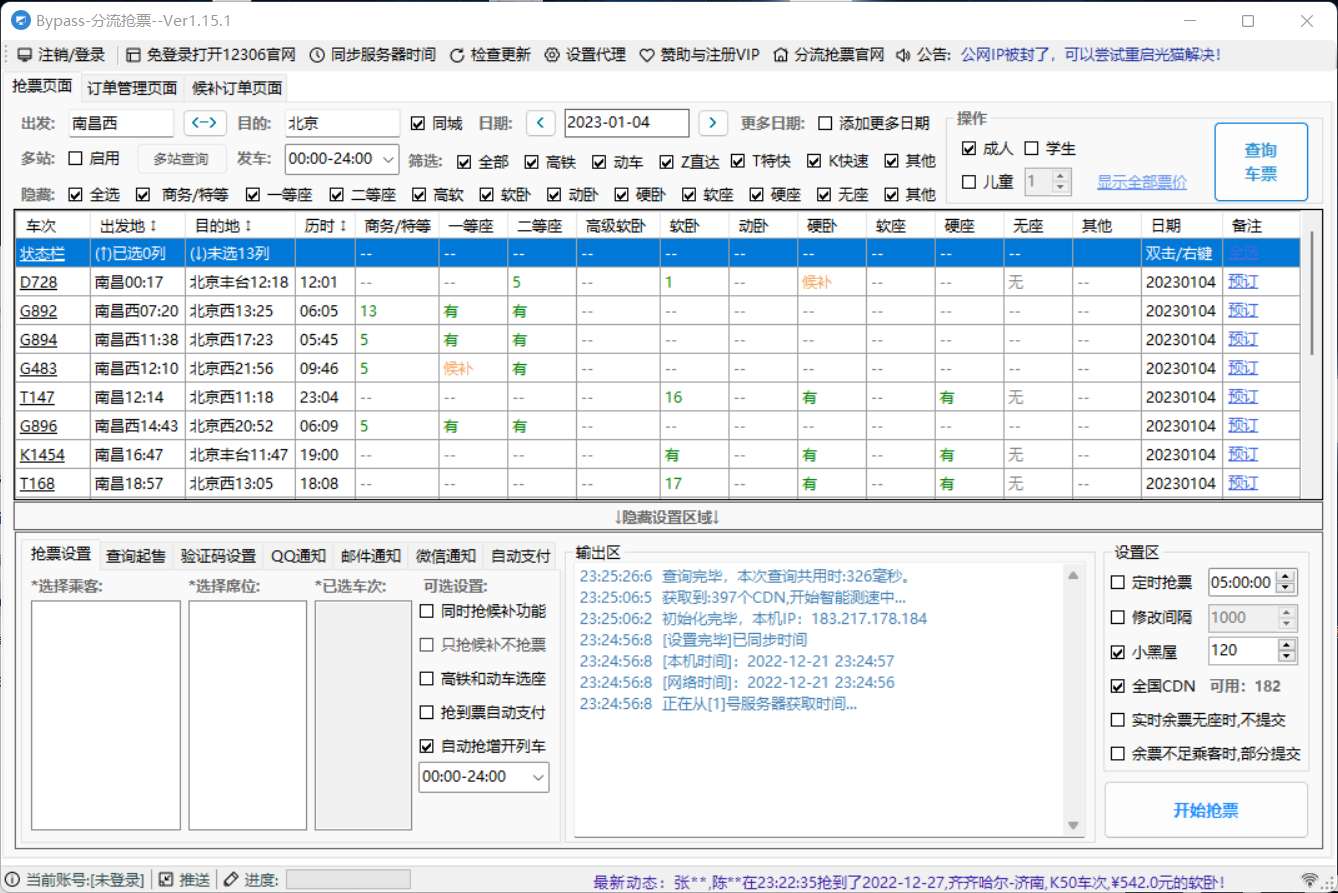Open the 发车 time range dropdown
Screen dimensions: 1338x893
click(389, 159)
